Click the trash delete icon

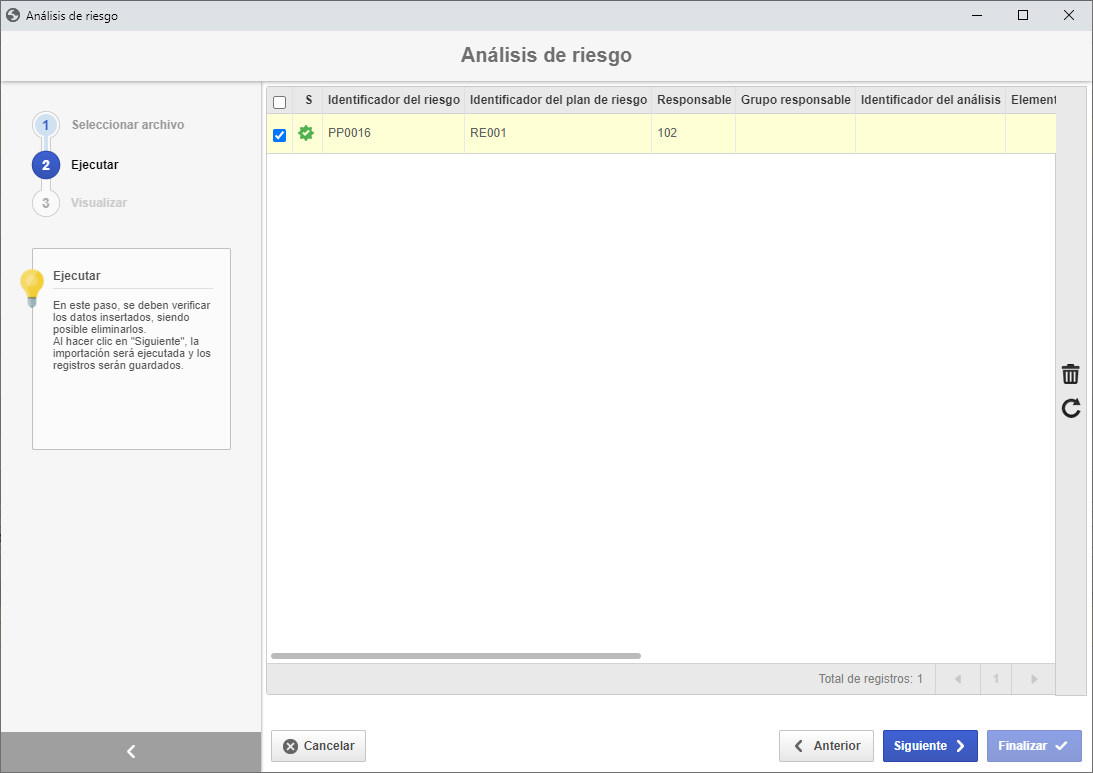(x=1071, y=374)
